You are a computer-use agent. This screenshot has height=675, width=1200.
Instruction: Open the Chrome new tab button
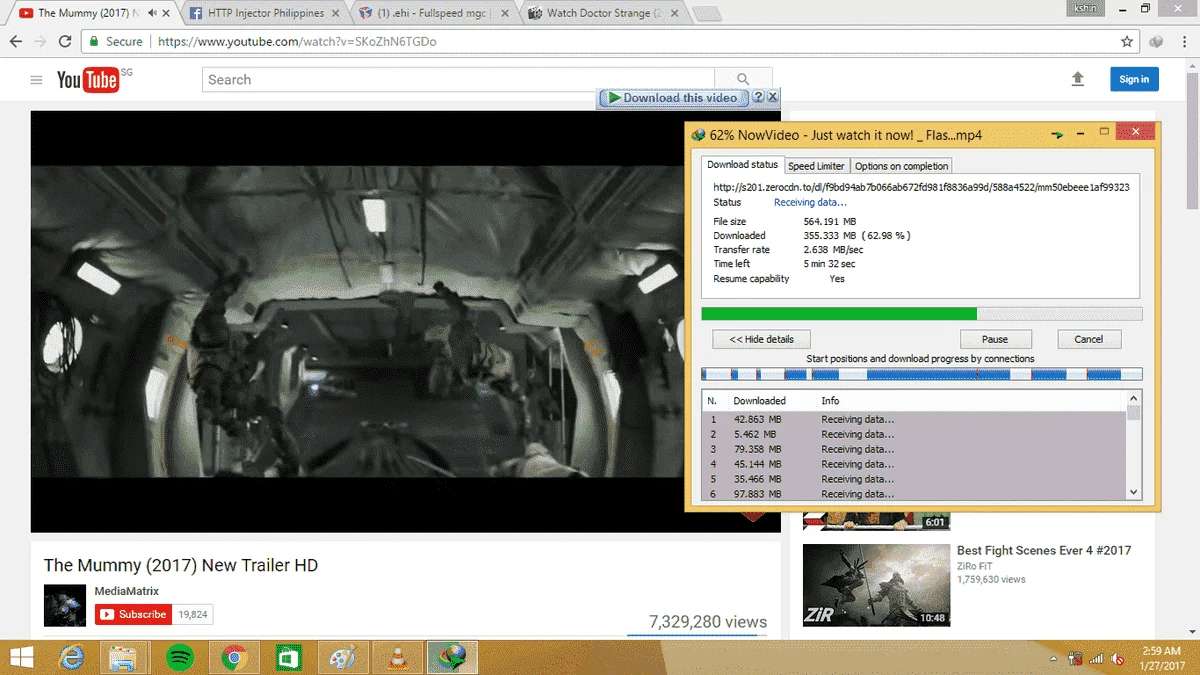click(706, 14)
